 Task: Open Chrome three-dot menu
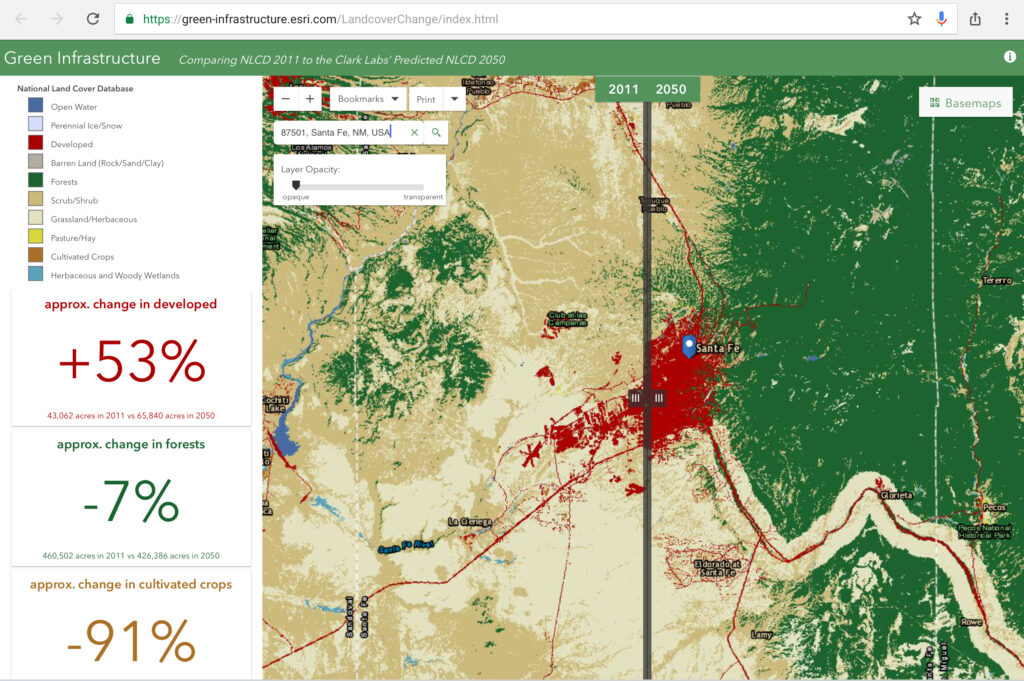point(1006,19)
